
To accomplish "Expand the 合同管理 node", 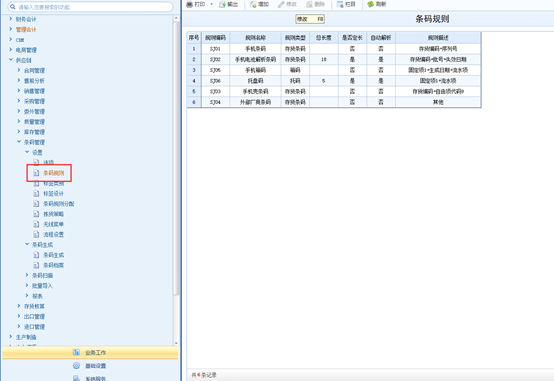I will (x=19, y=70).
